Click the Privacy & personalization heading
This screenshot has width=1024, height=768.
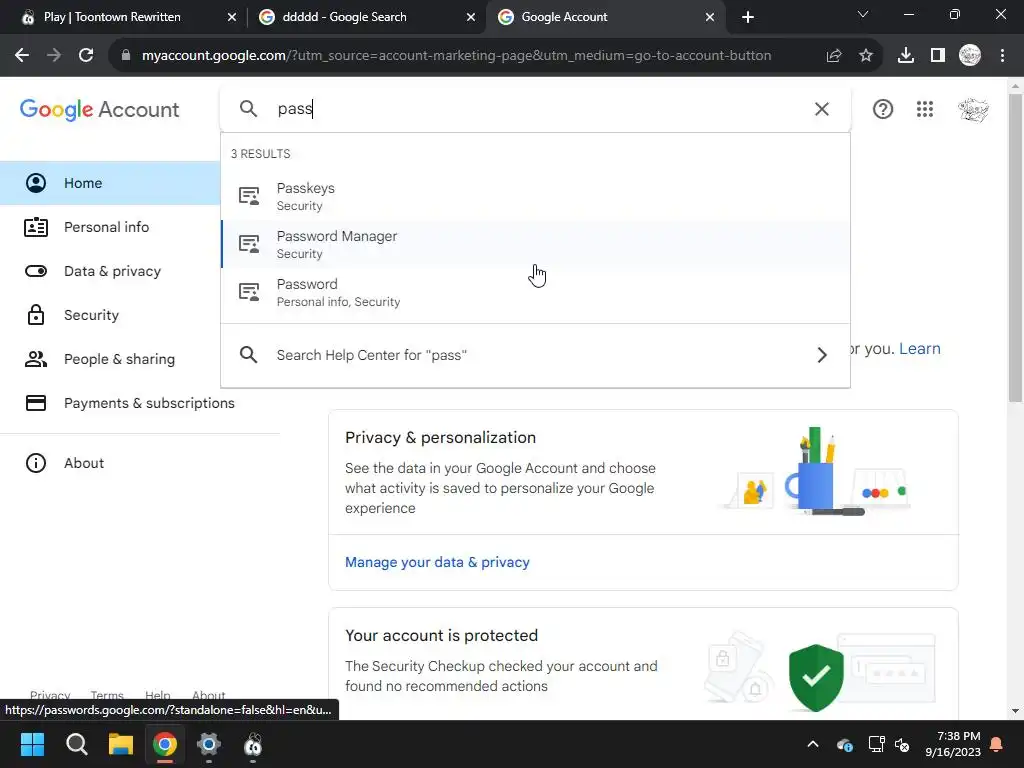pos(440,438)
